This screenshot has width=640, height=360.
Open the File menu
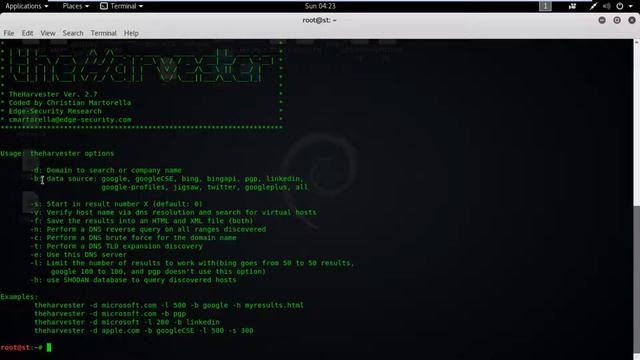pyautogui.click(x=9, y=33)
